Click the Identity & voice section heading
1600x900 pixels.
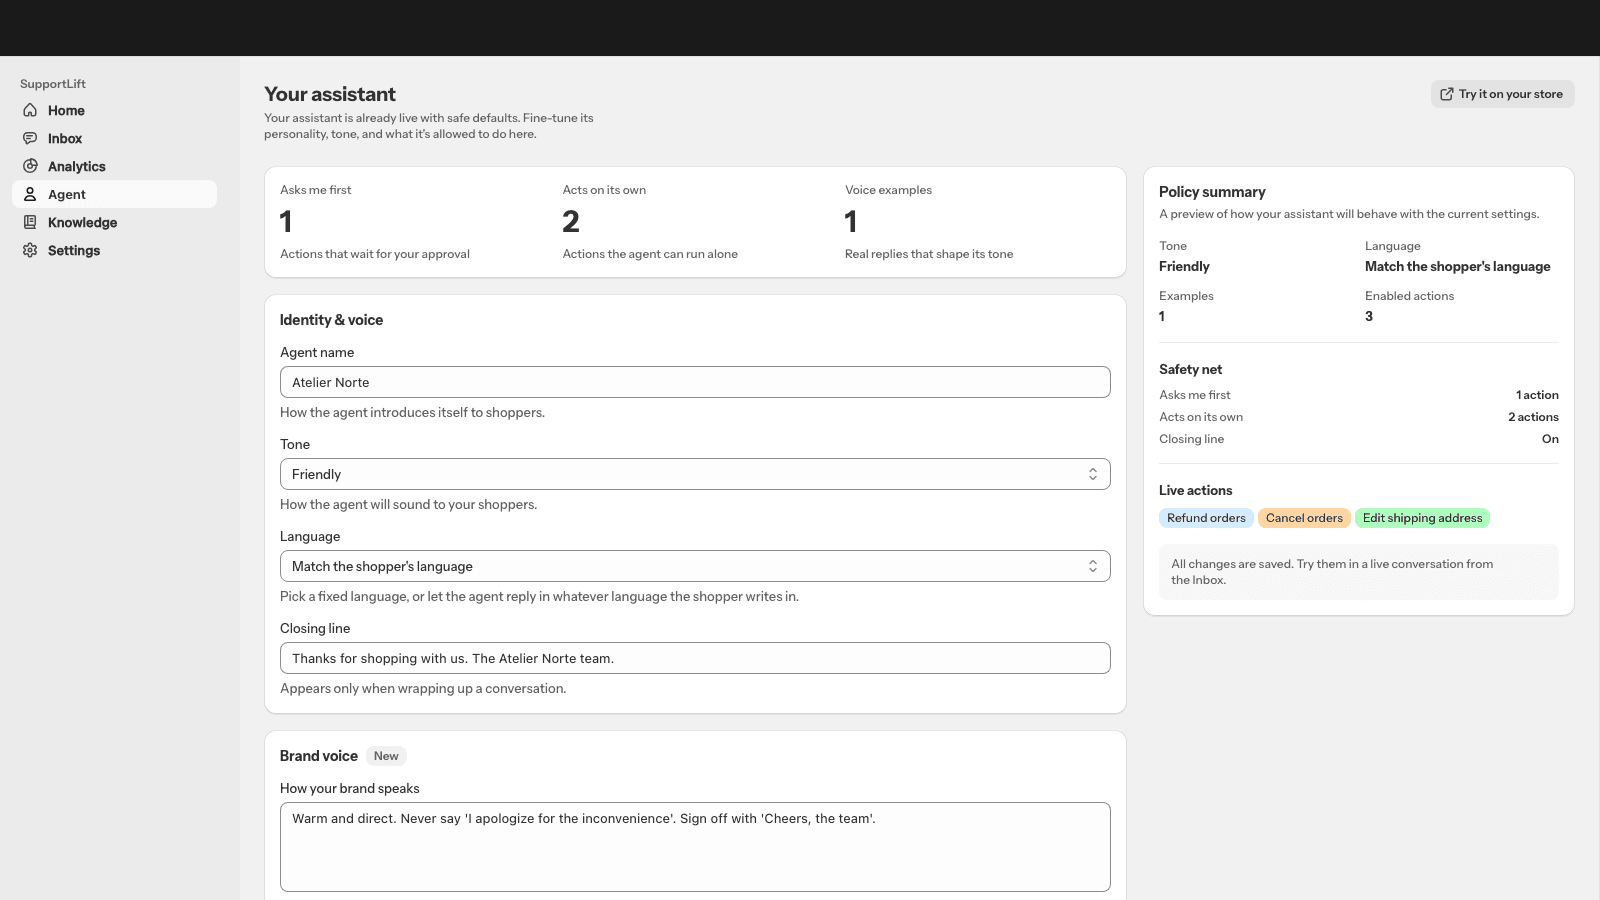pos(331,320)
